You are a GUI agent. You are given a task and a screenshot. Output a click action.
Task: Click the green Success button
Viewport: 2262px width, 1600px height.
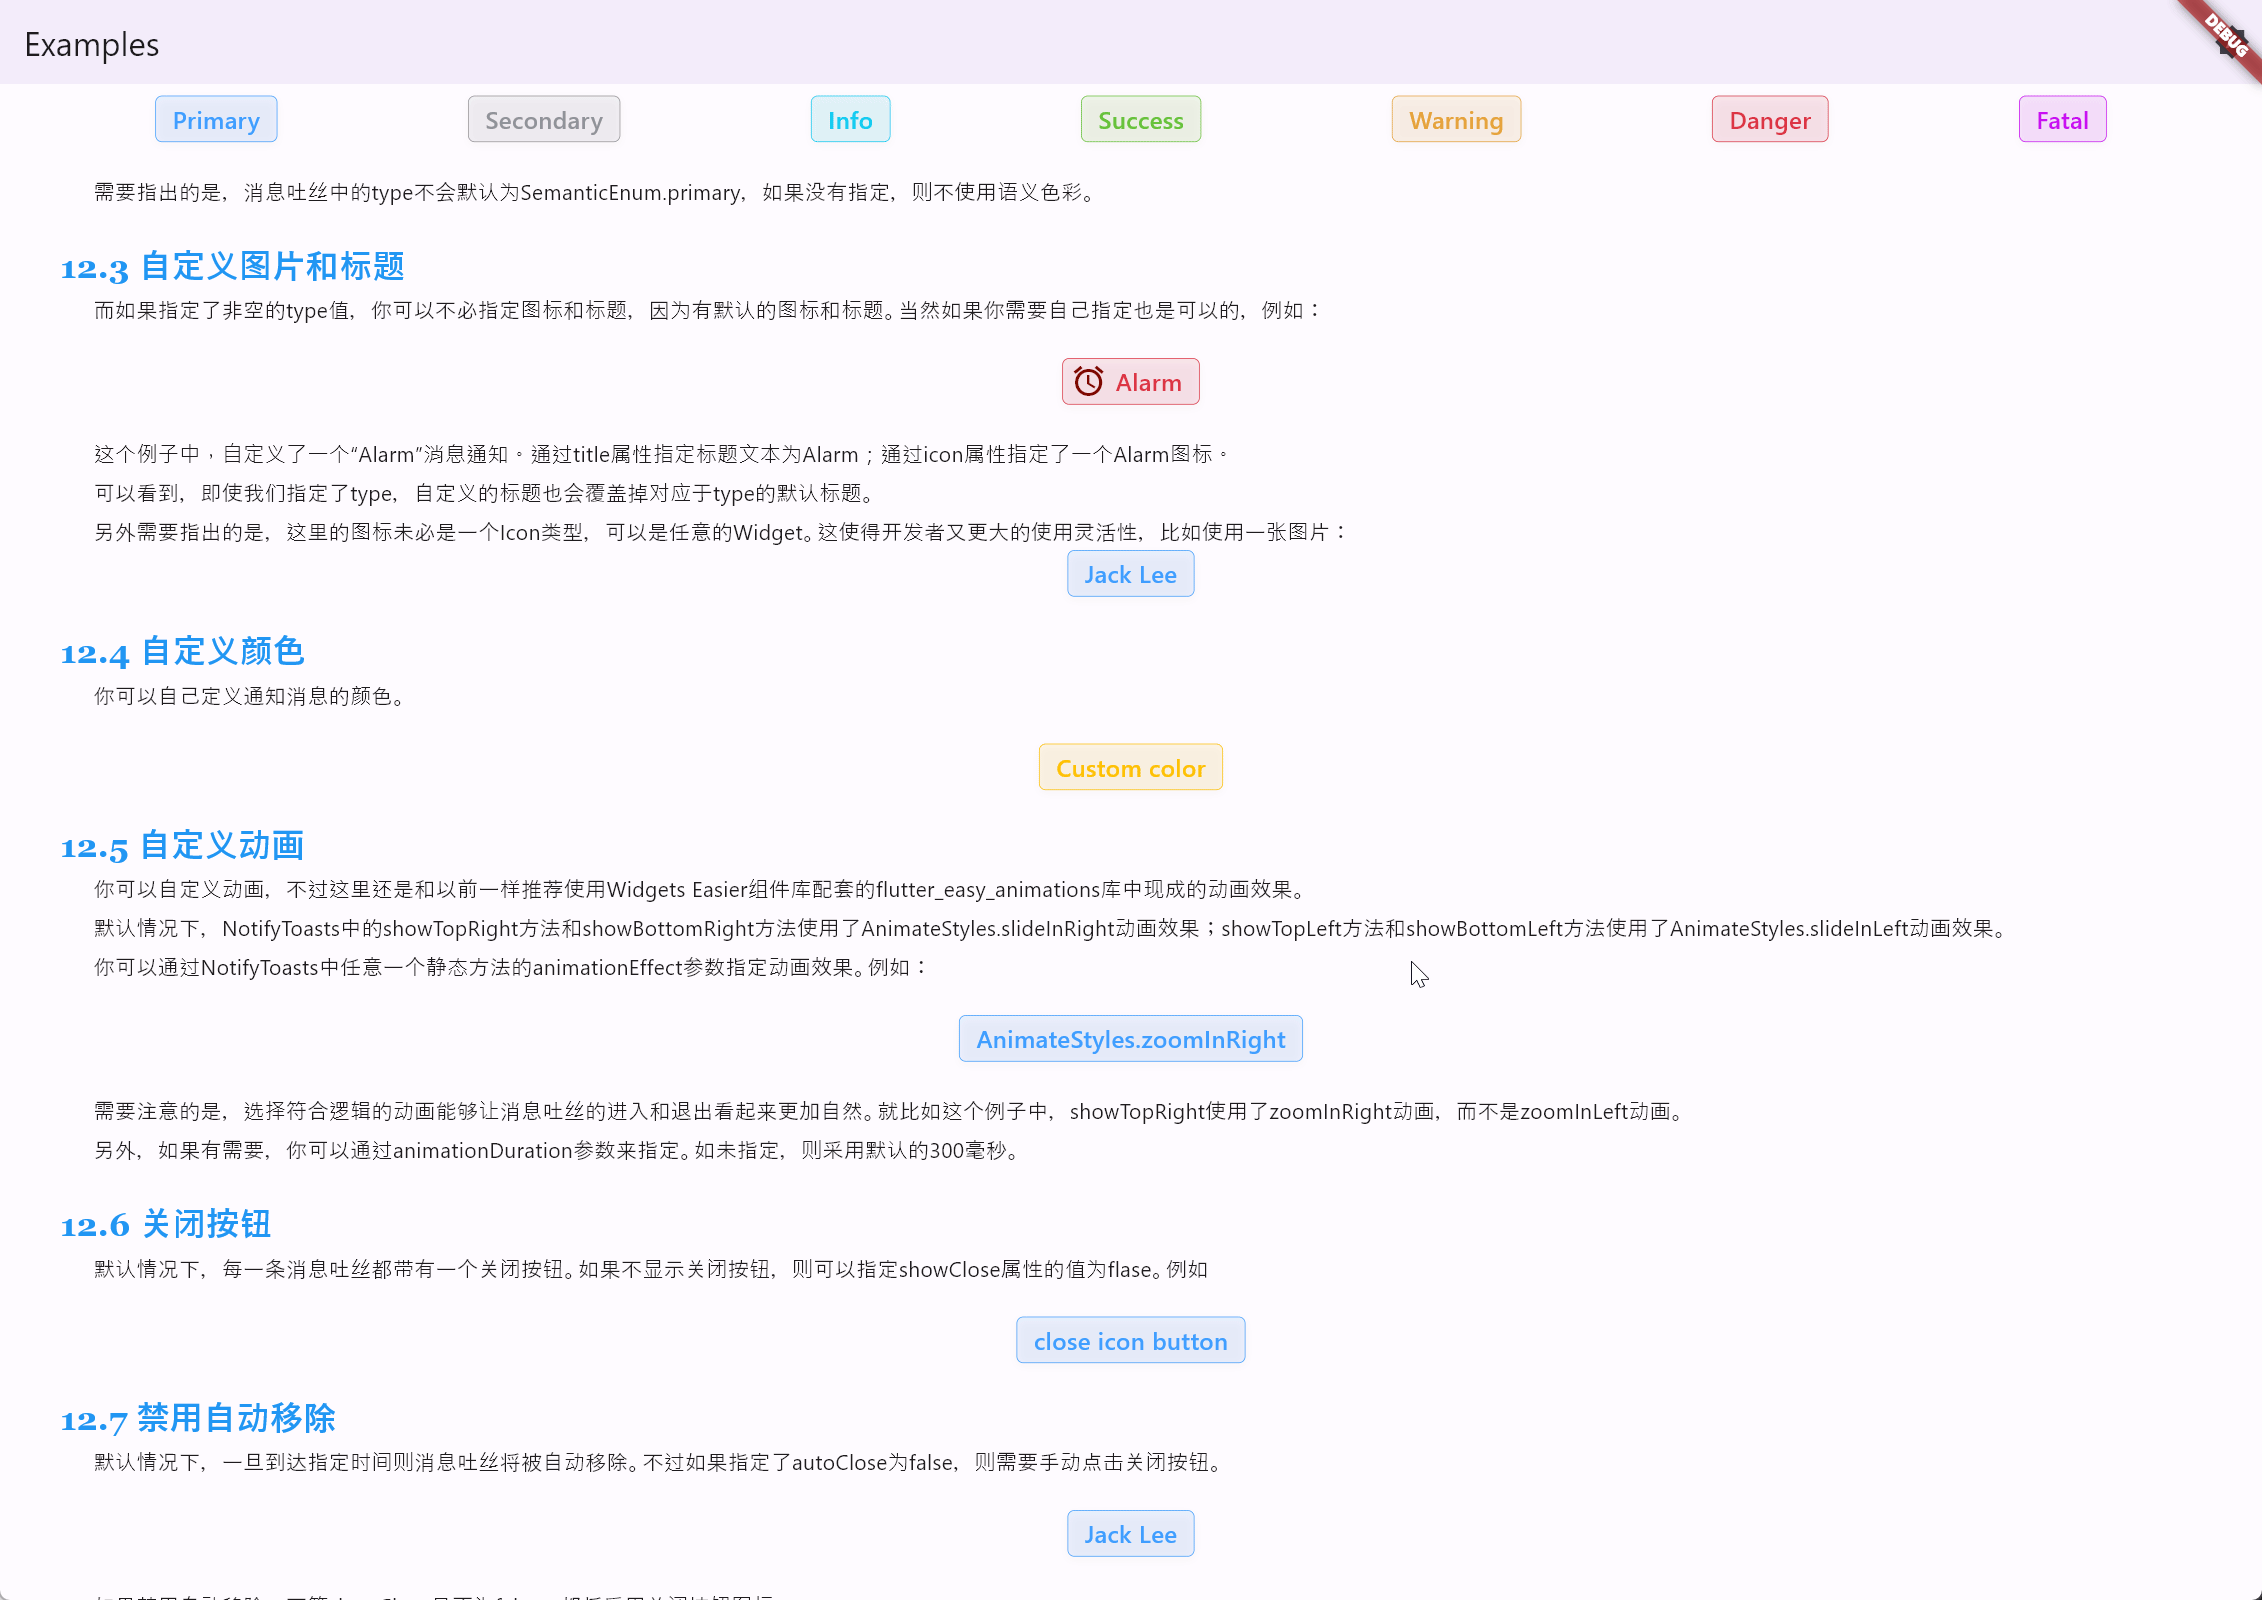[x=1140, y=120]
